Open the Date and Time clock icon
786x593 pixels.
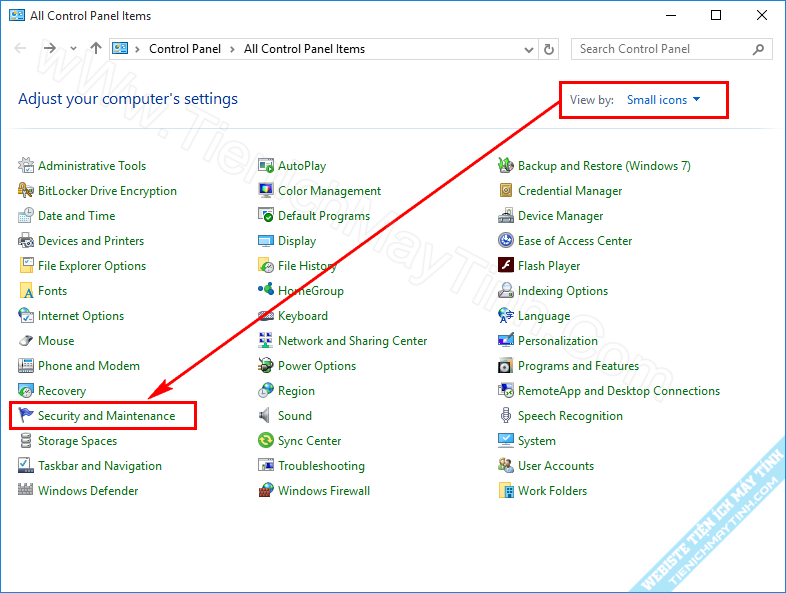click(x=26, y=216)
